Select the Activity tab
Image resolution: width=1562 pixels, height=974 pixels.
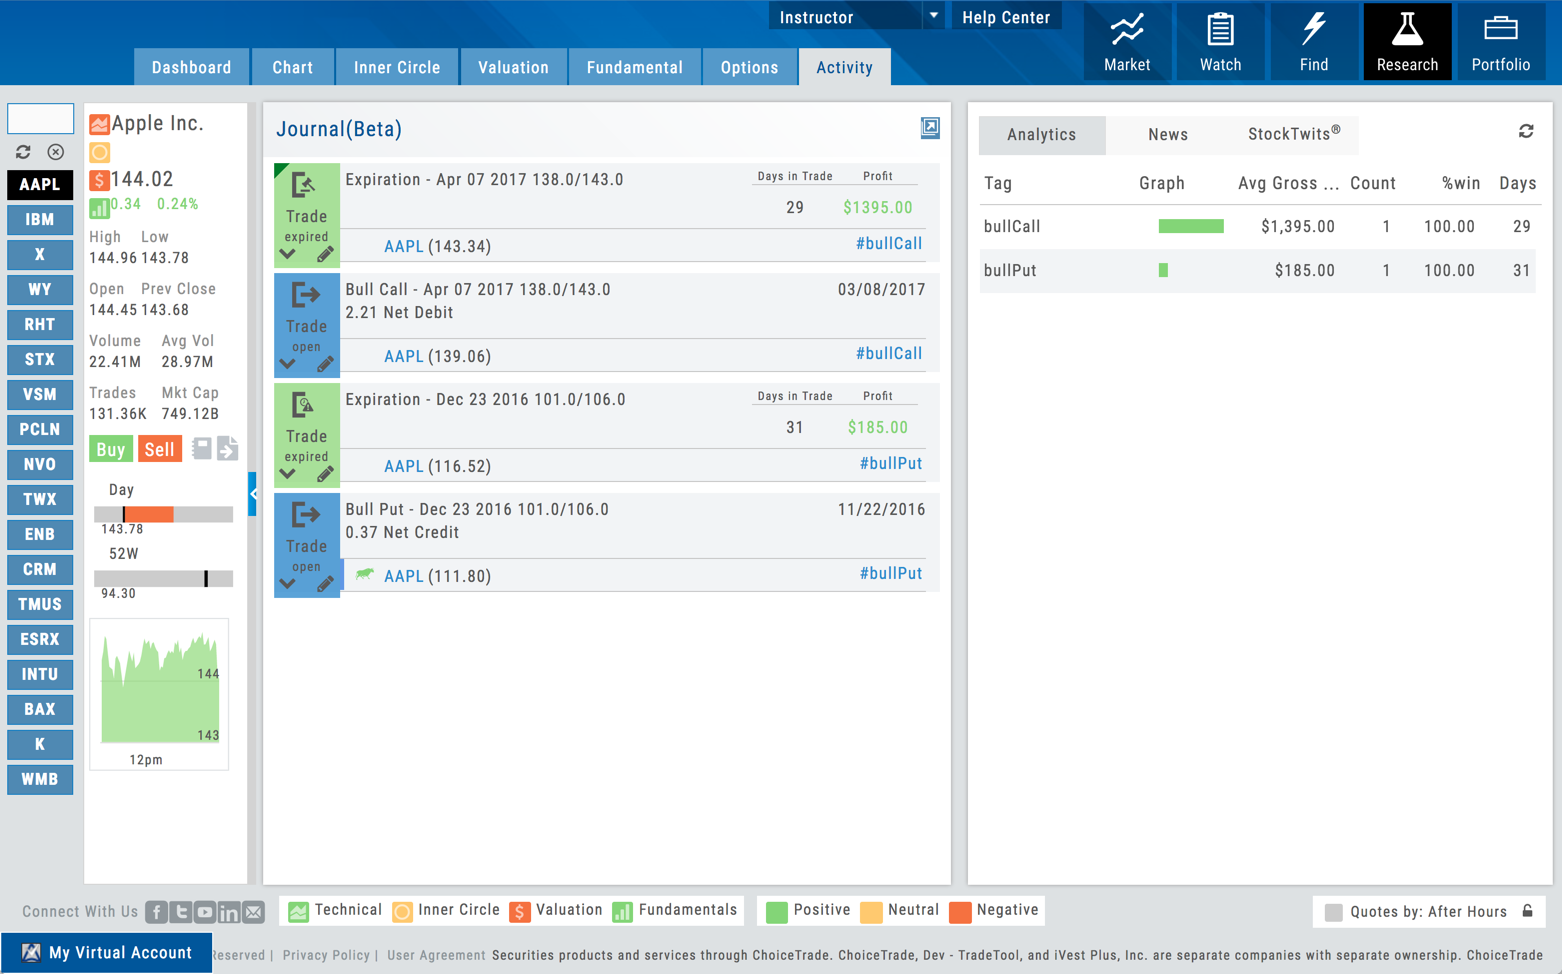844,67
